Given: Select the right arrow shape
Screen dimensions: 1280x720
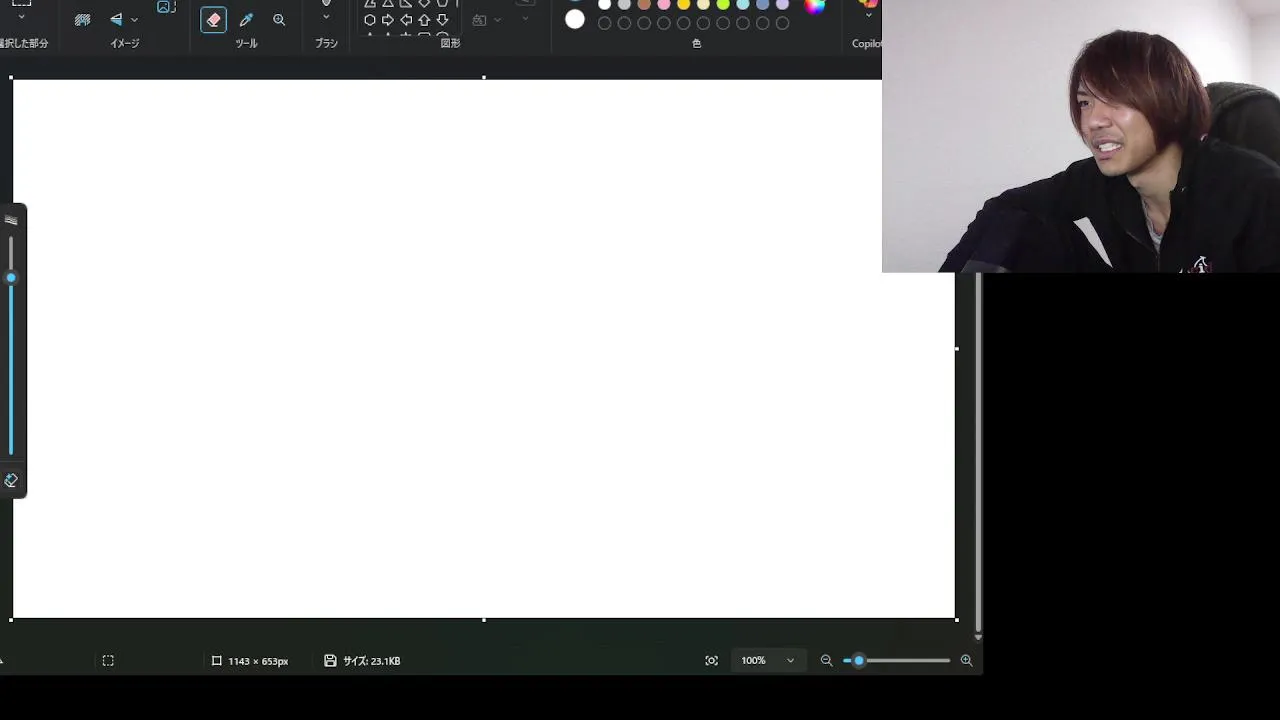Looking at the screenshot, I should [x=388, y=20].
